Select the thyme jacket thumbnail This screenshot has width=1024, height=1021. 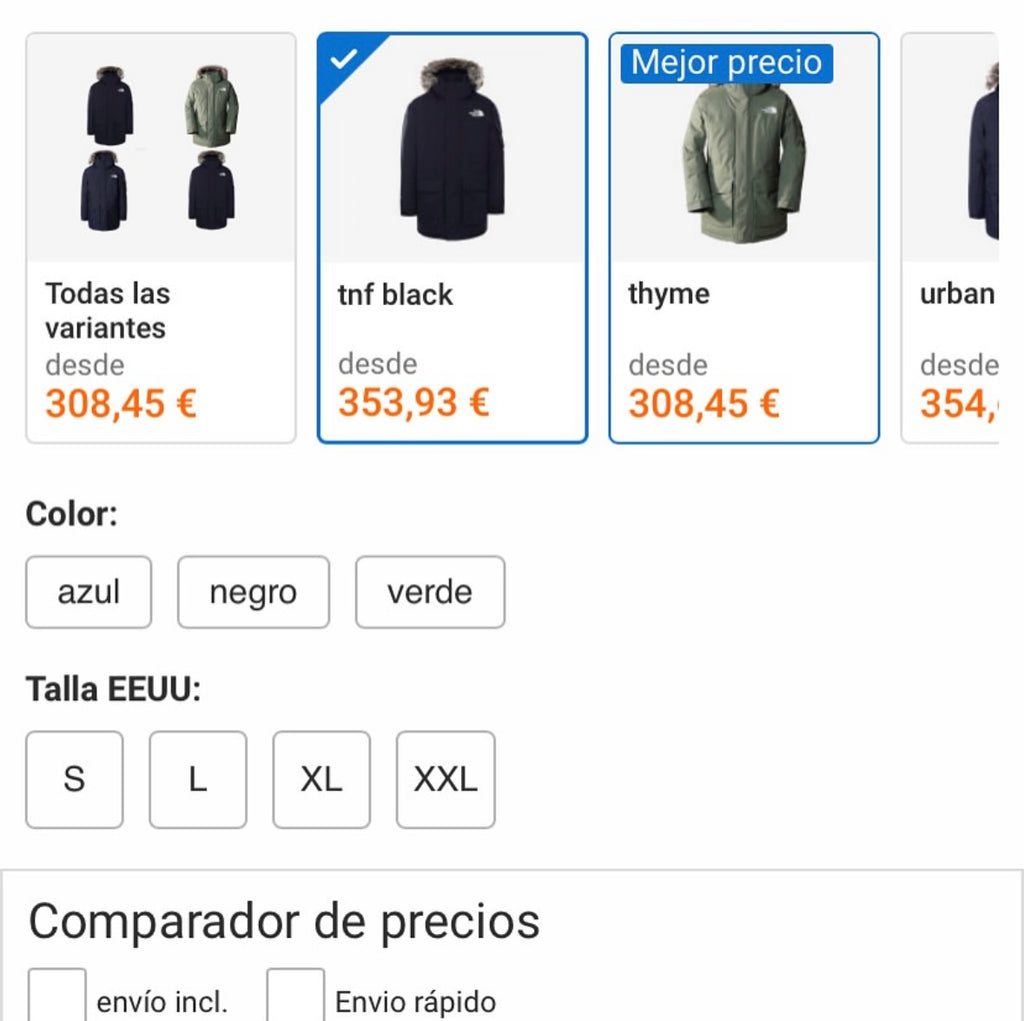click(744, 160)
